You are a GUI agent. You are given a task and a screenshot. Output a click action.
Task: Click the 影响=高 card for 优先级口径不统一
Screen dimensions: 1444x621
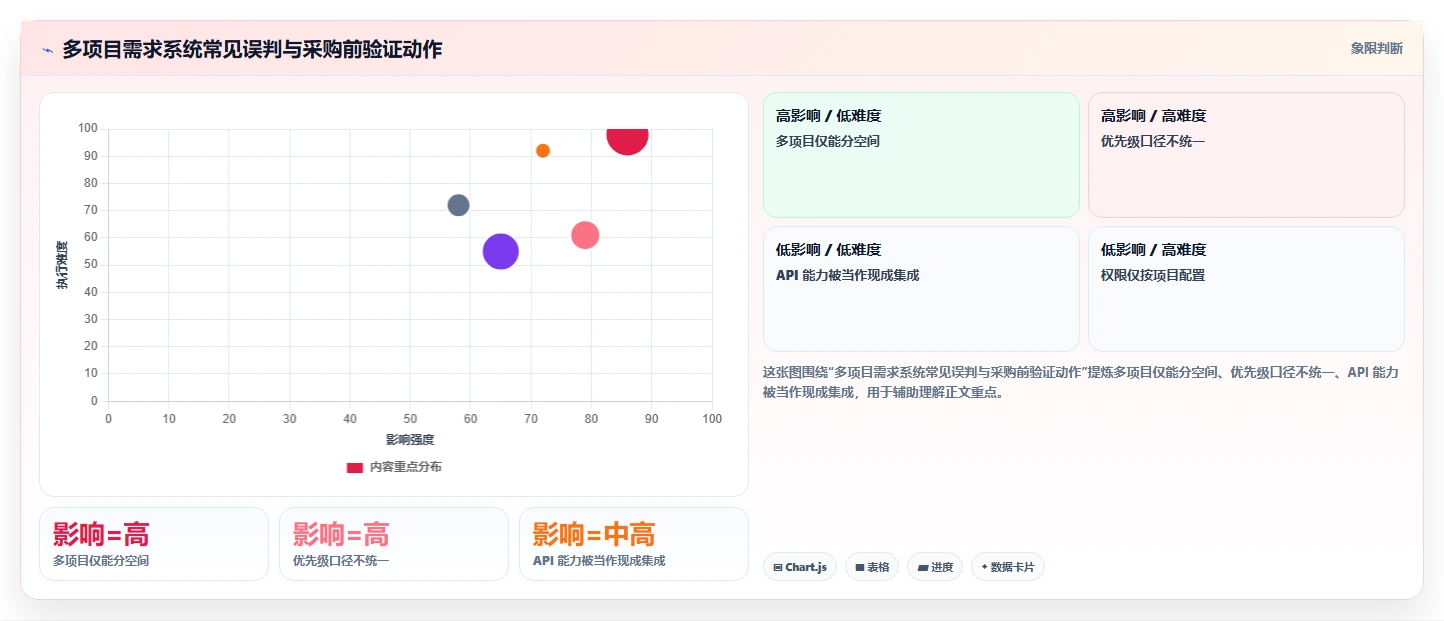394,544
